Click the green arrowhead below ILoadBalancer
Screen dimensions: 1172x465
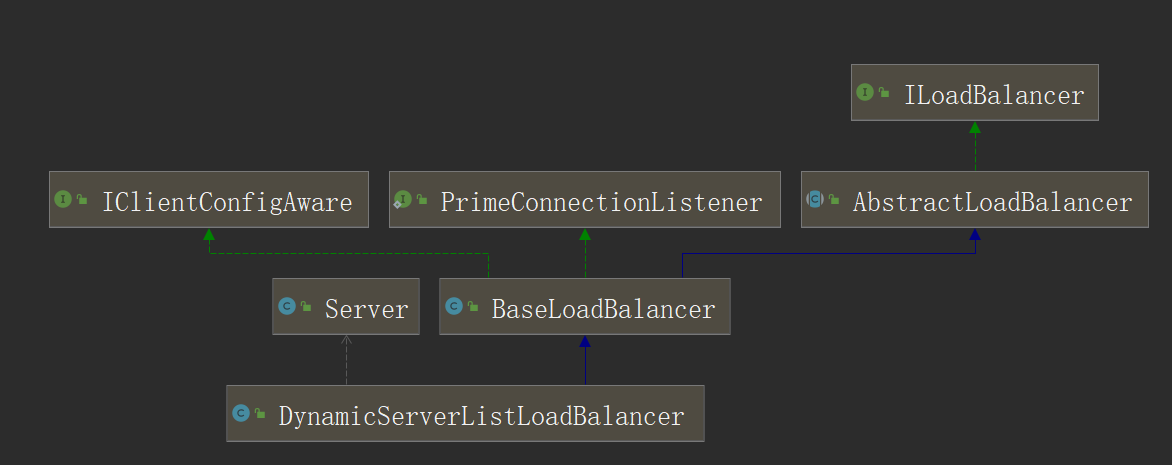point(975,127)
